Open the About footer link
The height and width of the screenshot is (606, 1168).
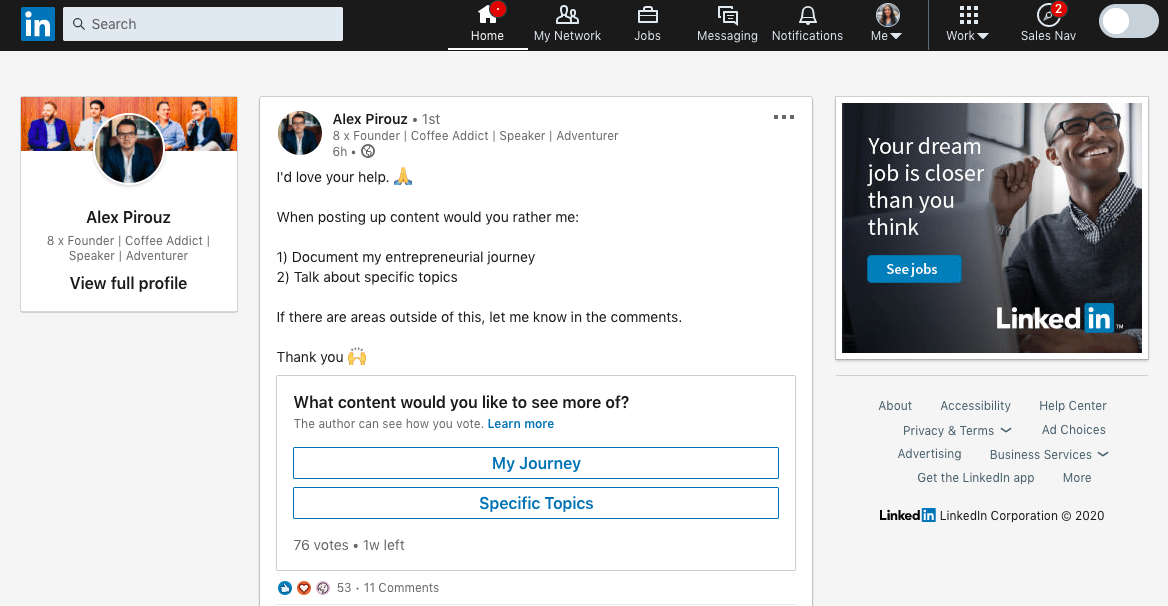[x=895, y=406]
